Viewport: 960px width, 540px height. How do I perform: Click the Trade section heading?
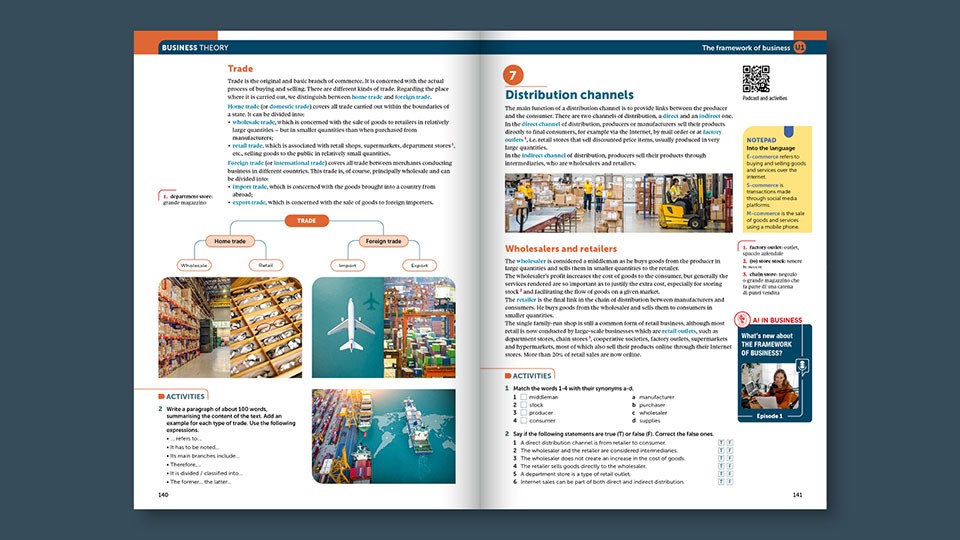pyautogui.click(x=240, y=69)
